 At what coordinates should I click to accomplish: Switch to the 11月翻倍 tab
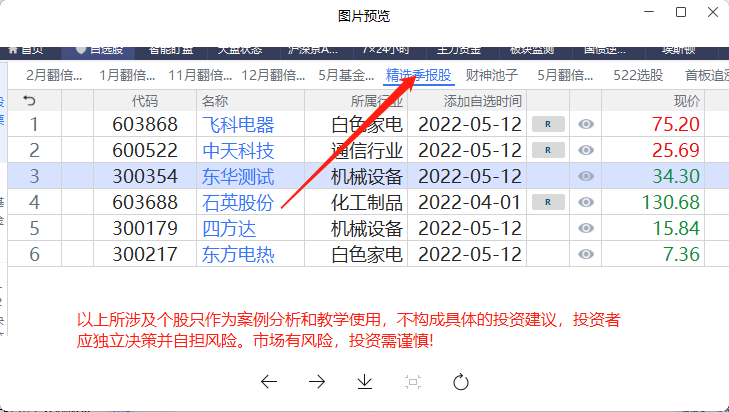click(200, 75)
